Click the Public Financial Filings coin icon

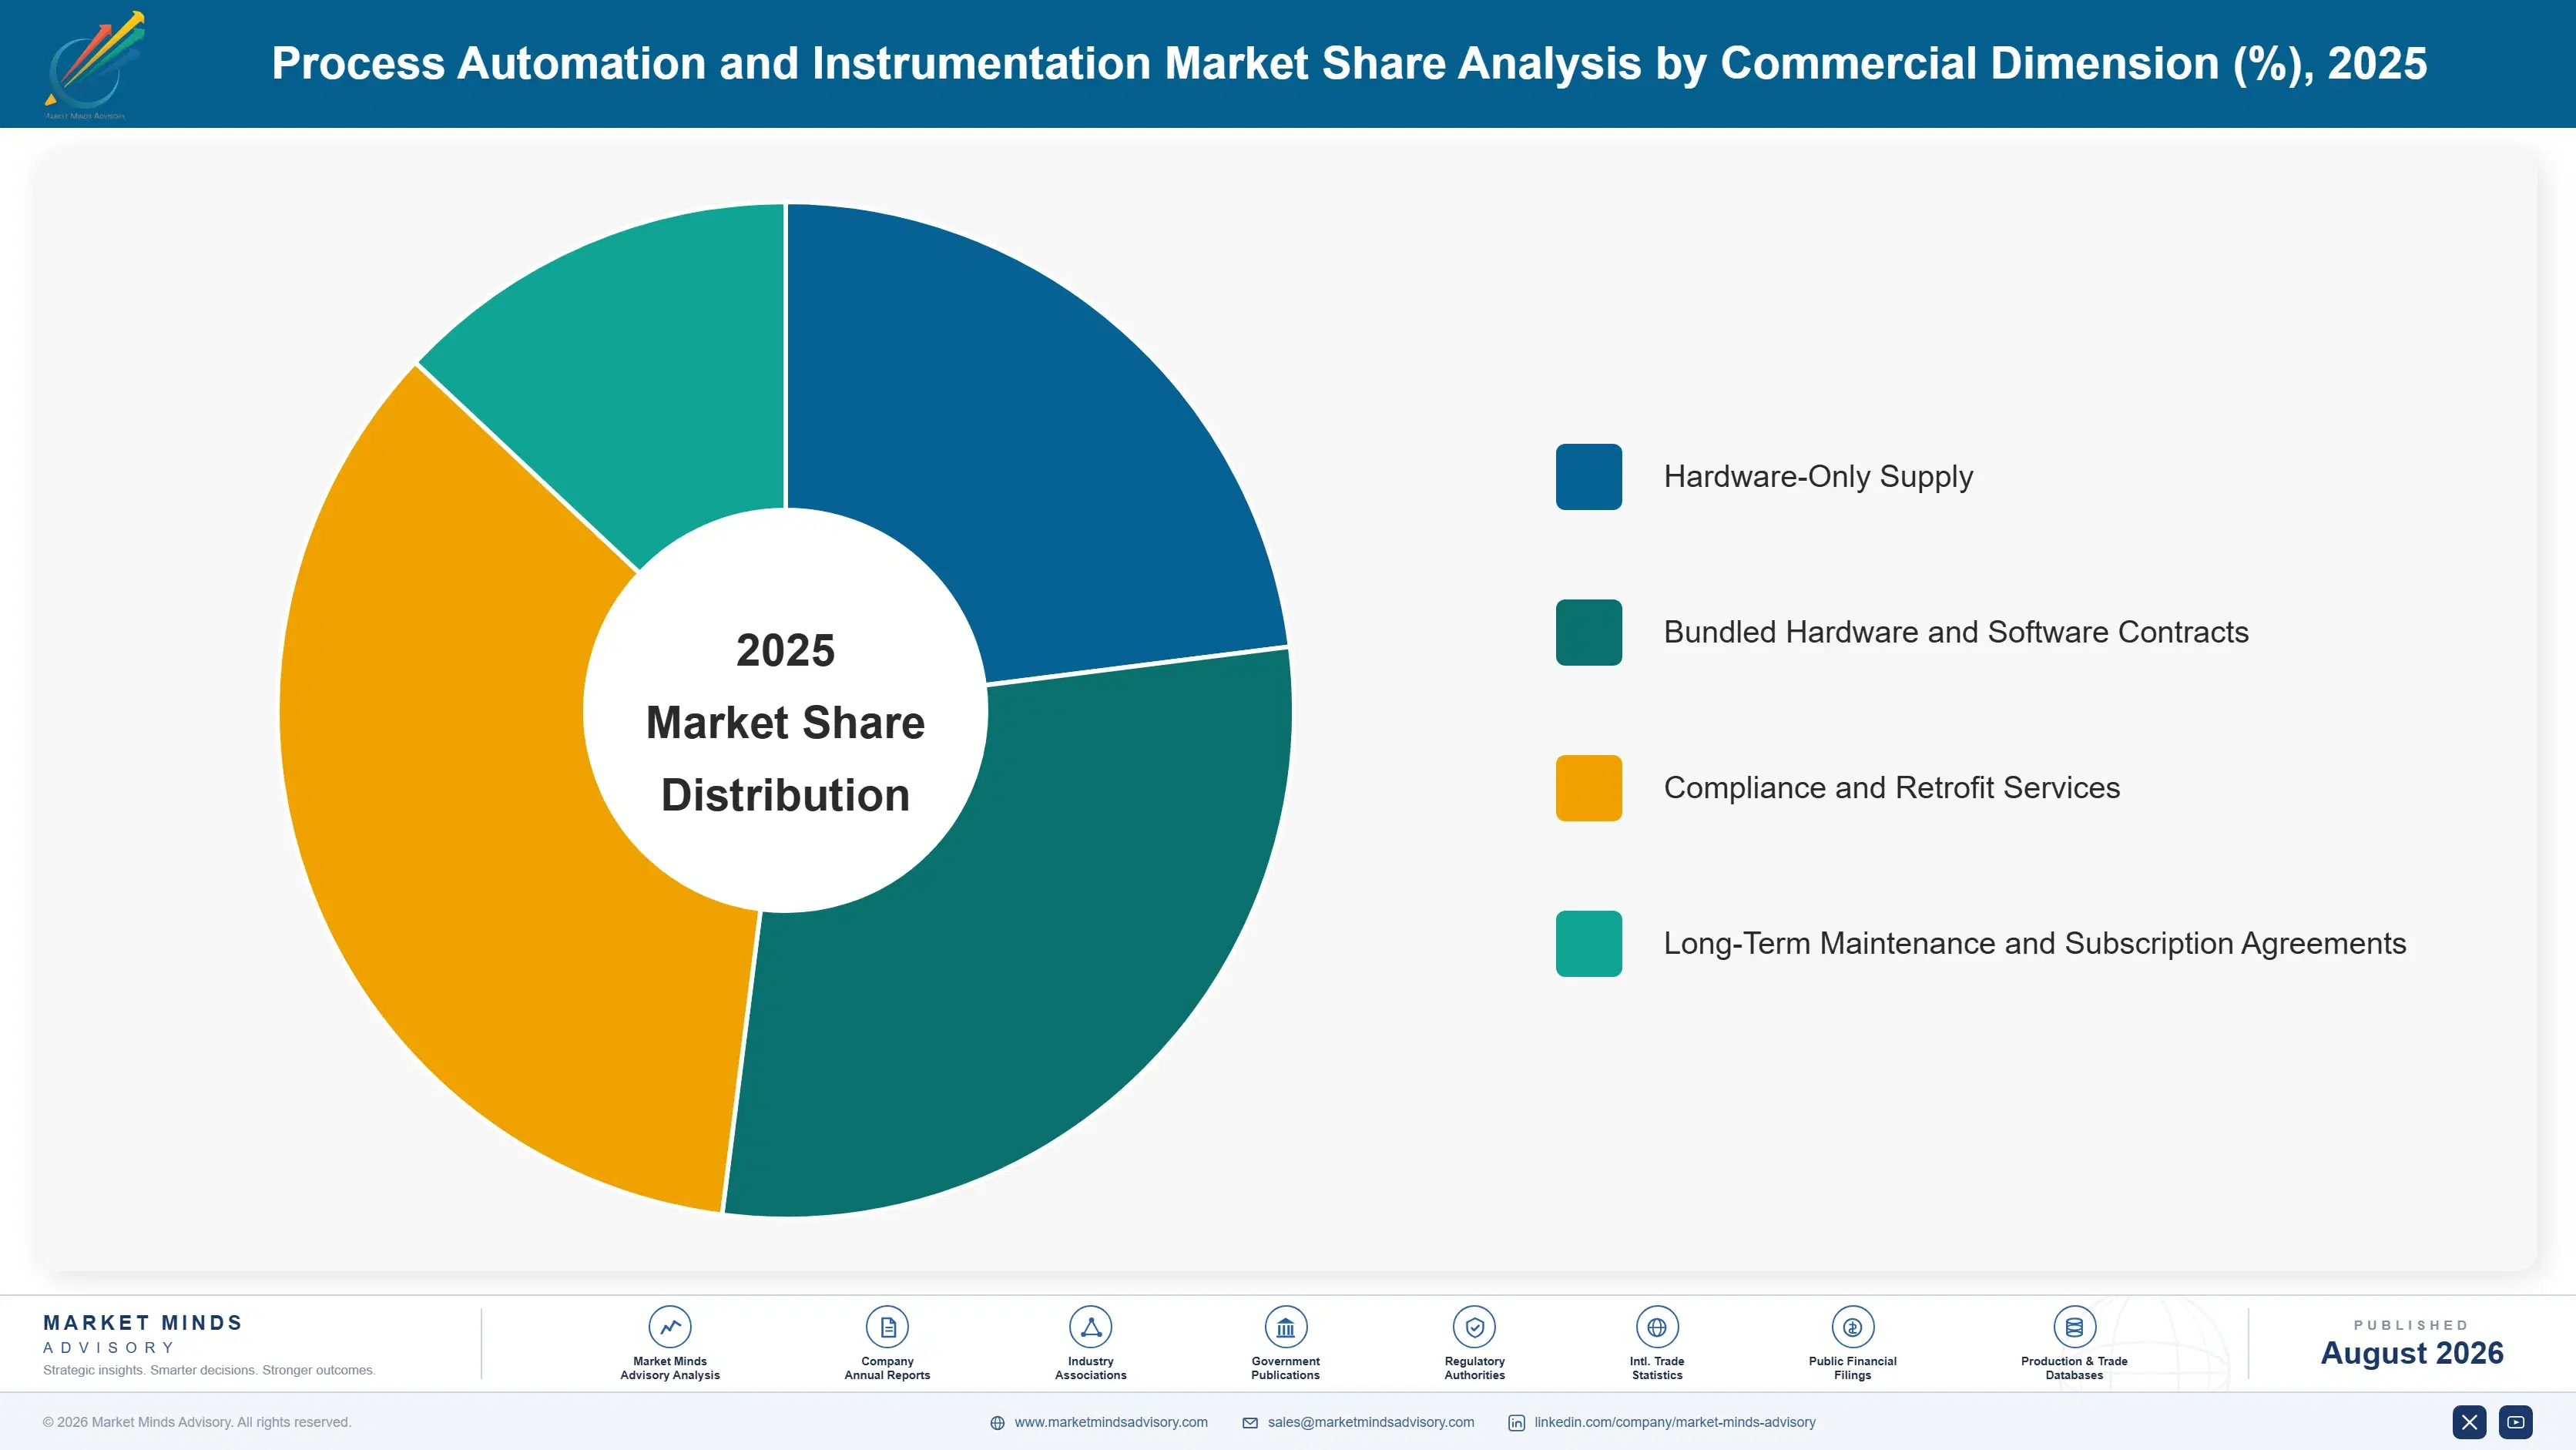1853,1327
